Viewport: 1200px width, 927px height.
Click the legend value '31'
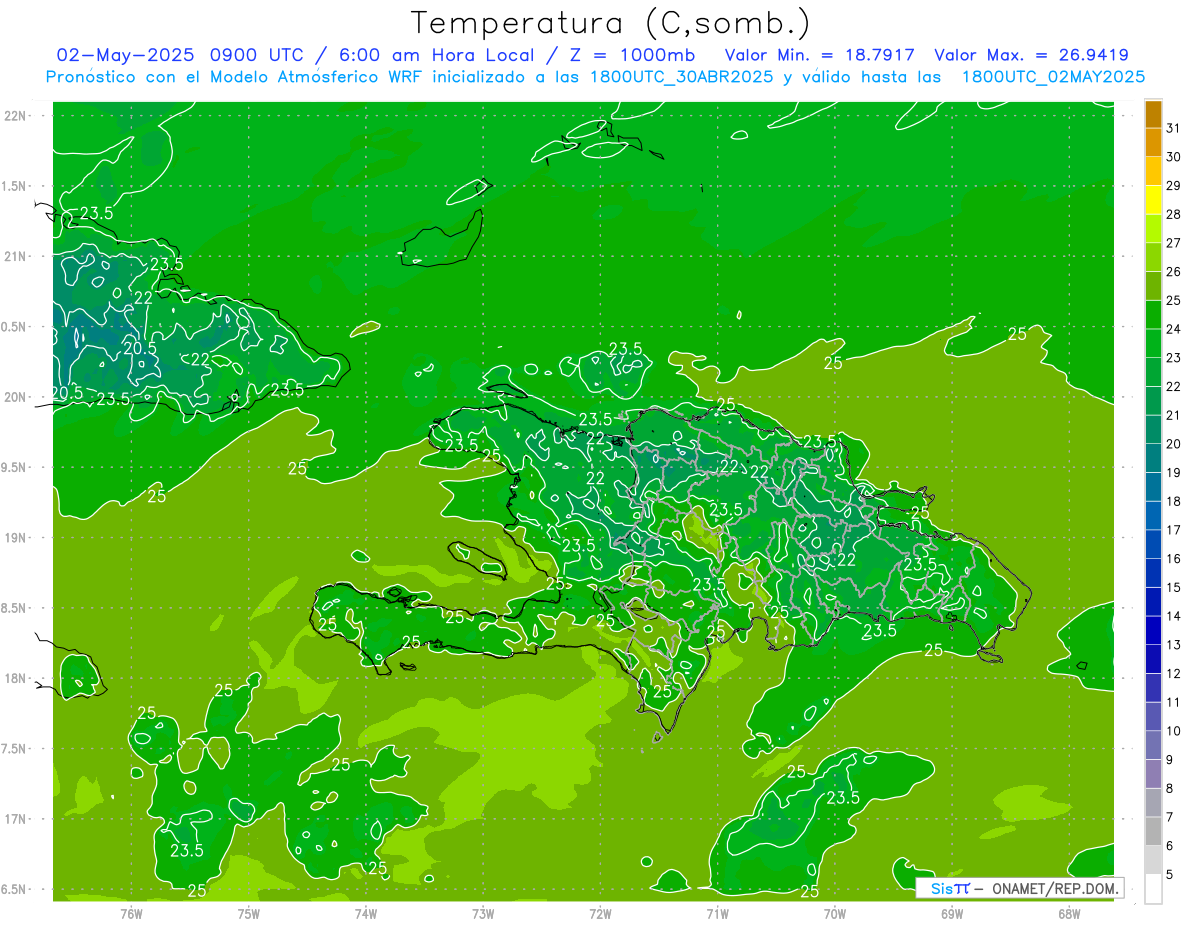pos(1173,128)
